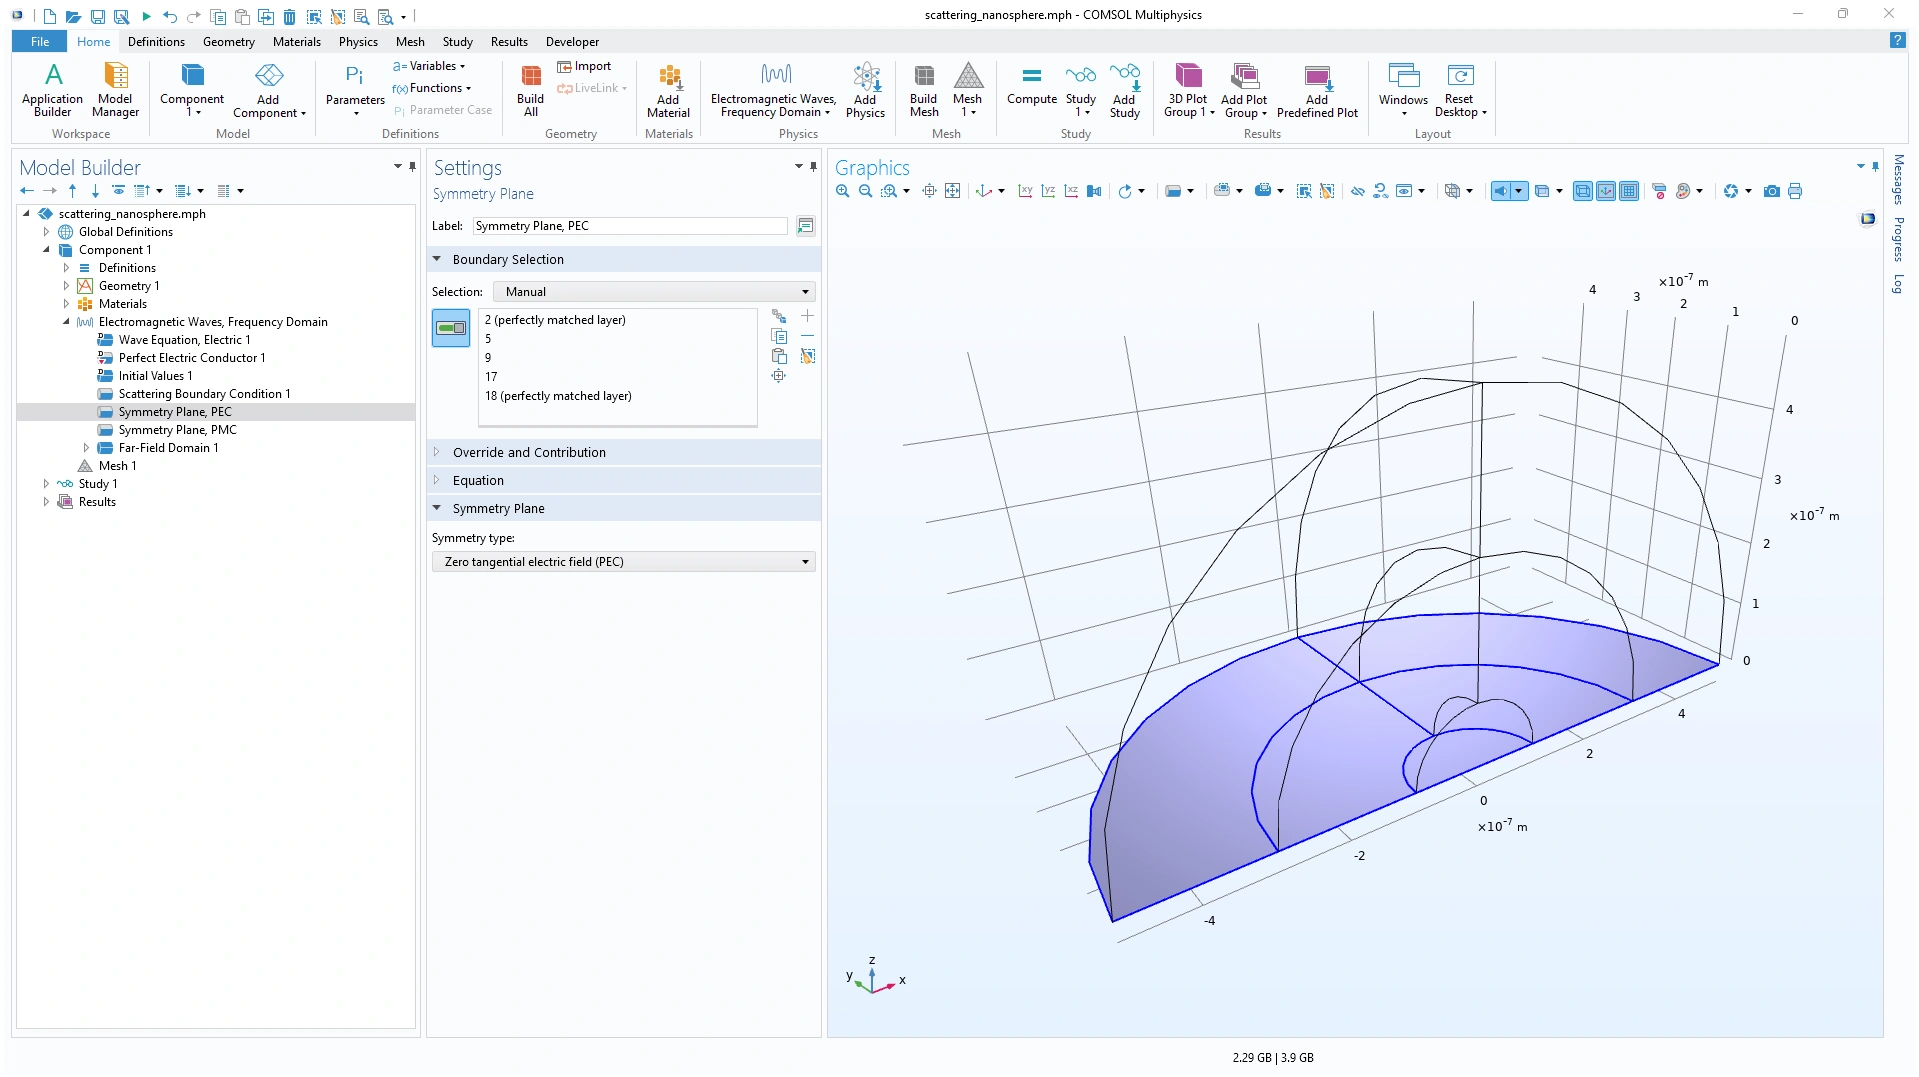Expand the Override and Contribution section

click(528, 452)
